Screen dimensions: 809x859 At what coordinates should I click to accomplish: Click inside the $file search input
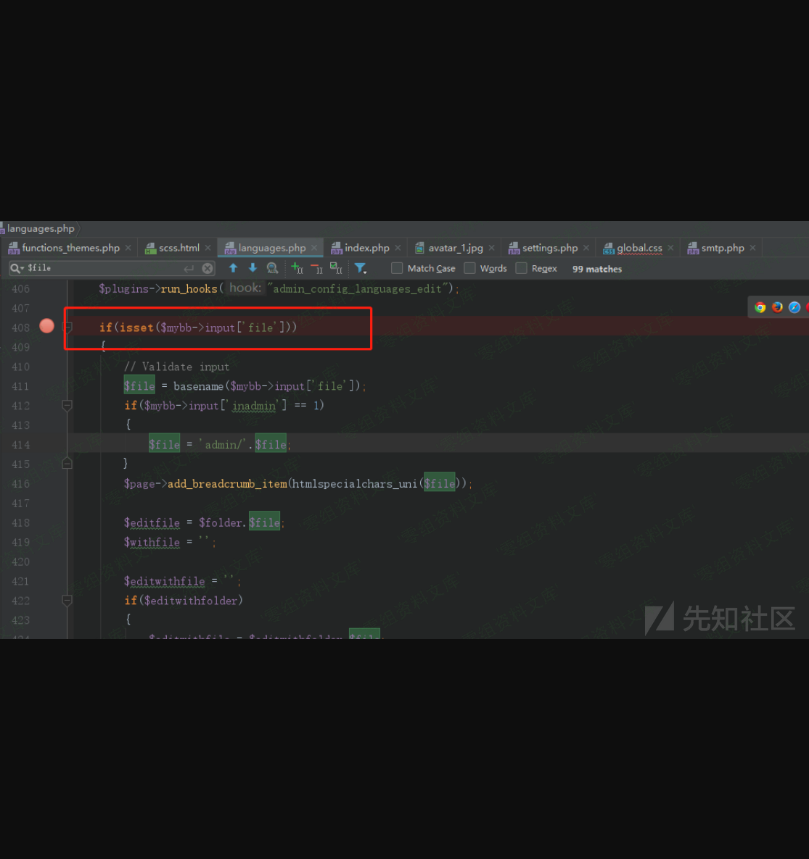tap(100, 268)
